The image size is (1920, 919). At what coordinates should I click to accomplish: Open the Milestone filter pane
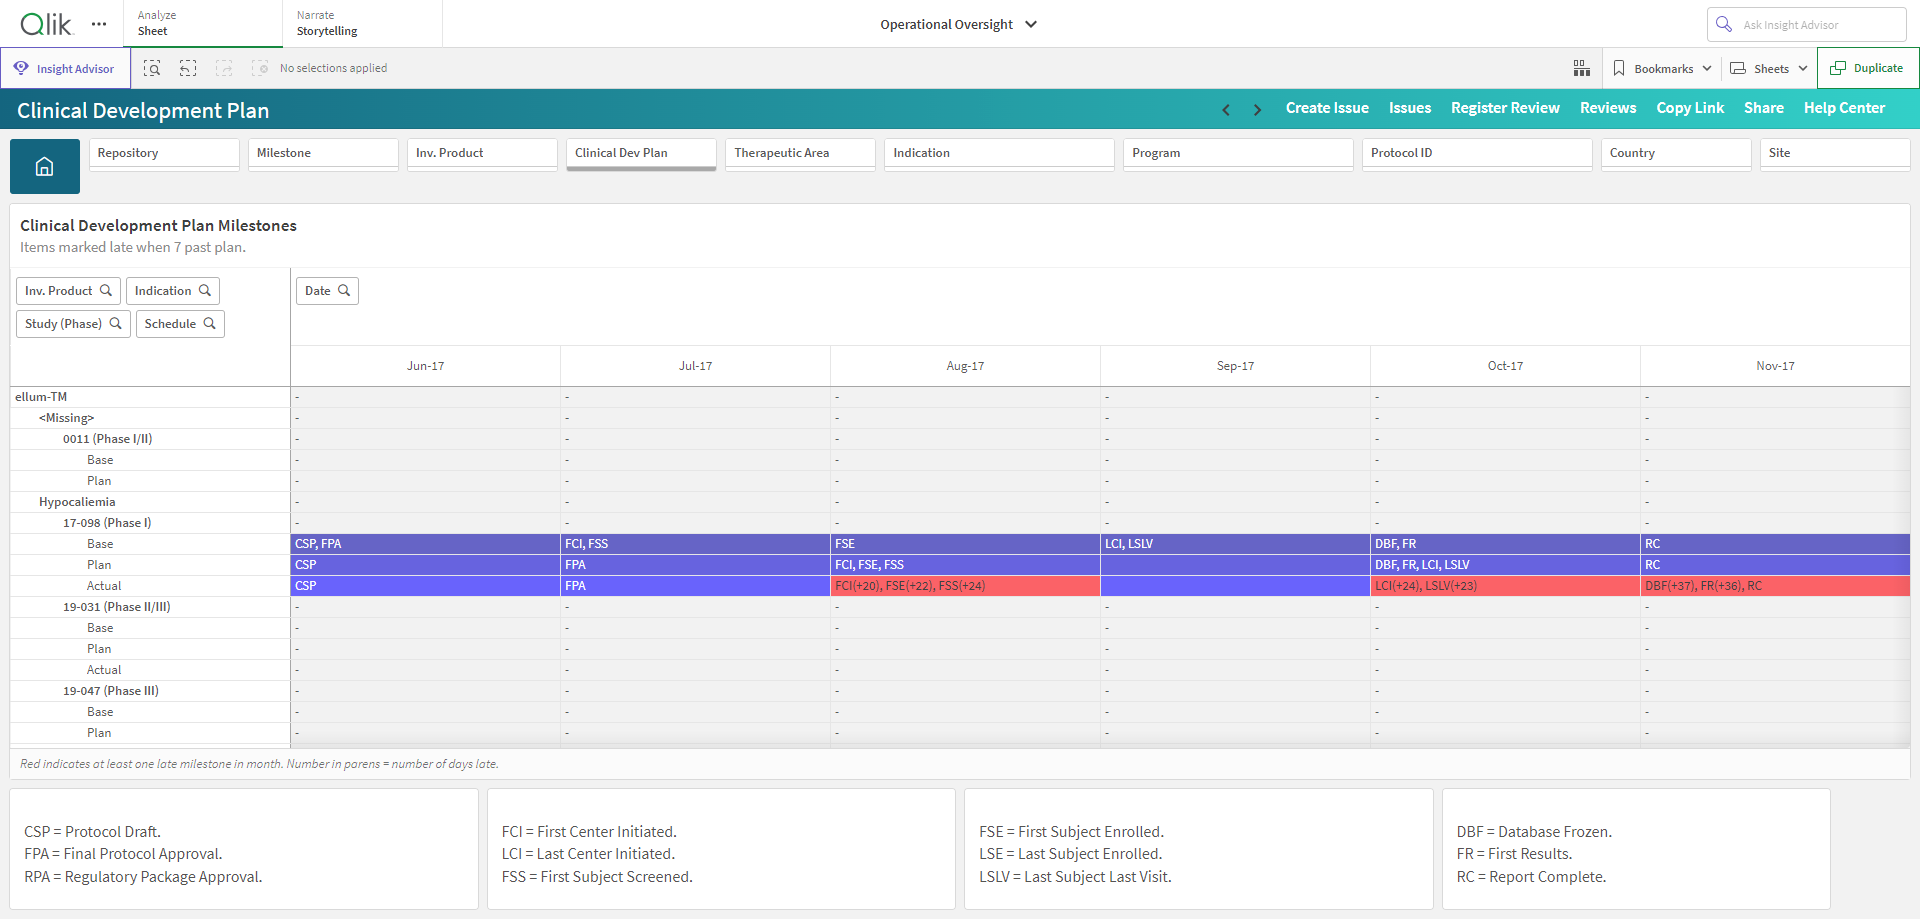pos(323,154)
